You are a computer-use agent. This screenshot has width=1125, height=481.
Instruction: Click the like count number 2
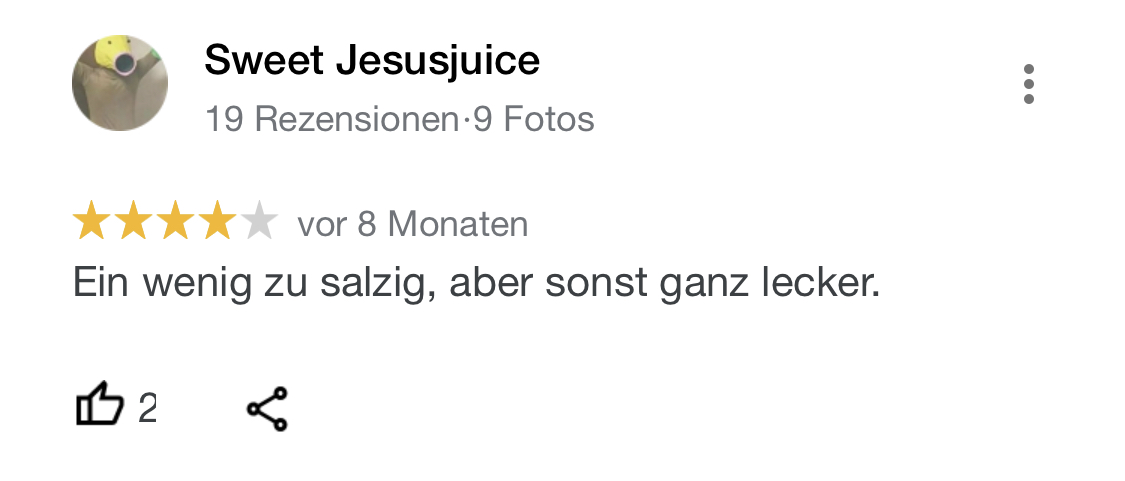[x=147, y=408]
